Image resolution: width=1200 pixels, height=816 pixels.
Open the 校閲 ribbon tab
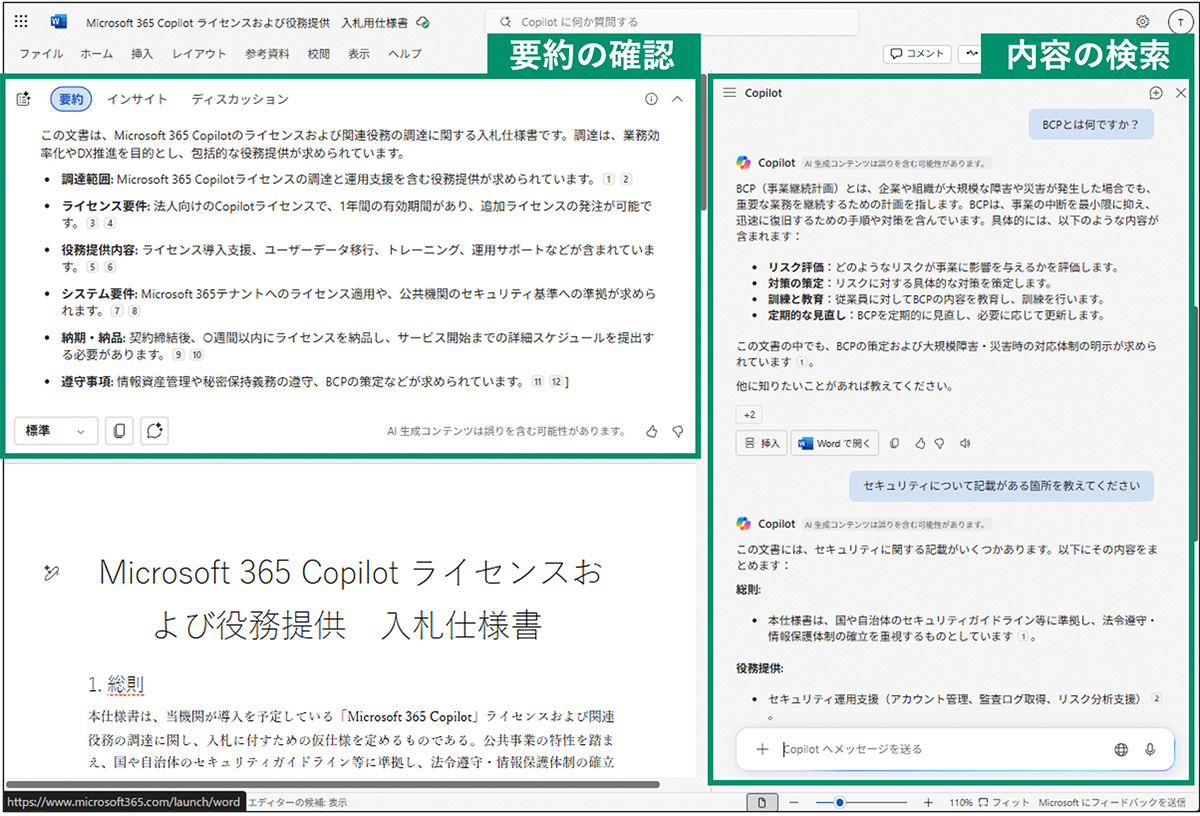point(318,54)
